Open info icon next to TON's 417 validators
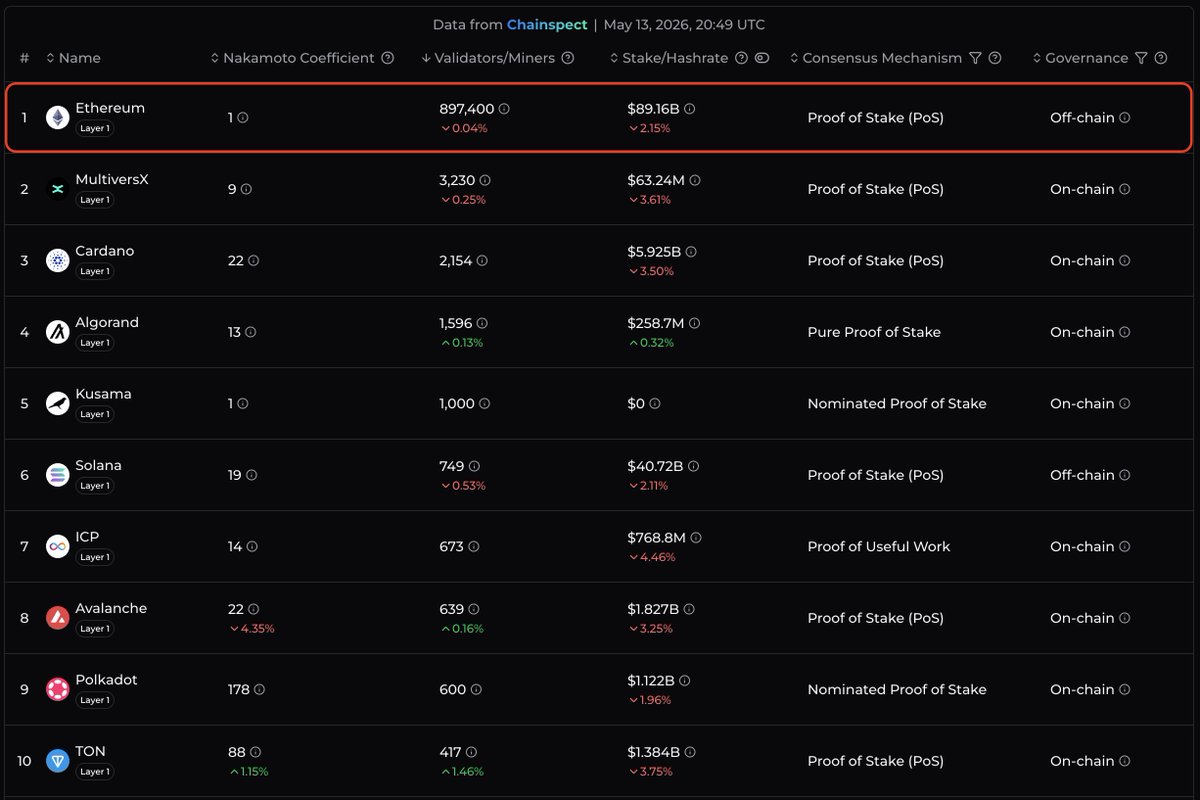Image resolution: width=1200 pixels, height=800 pixels. tap(472, 752)
